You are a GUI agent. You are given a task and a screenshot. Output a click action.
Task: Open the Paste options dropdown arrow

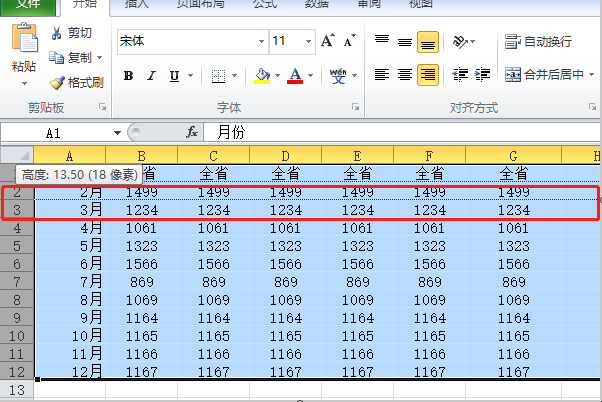(x=24, y=83)
